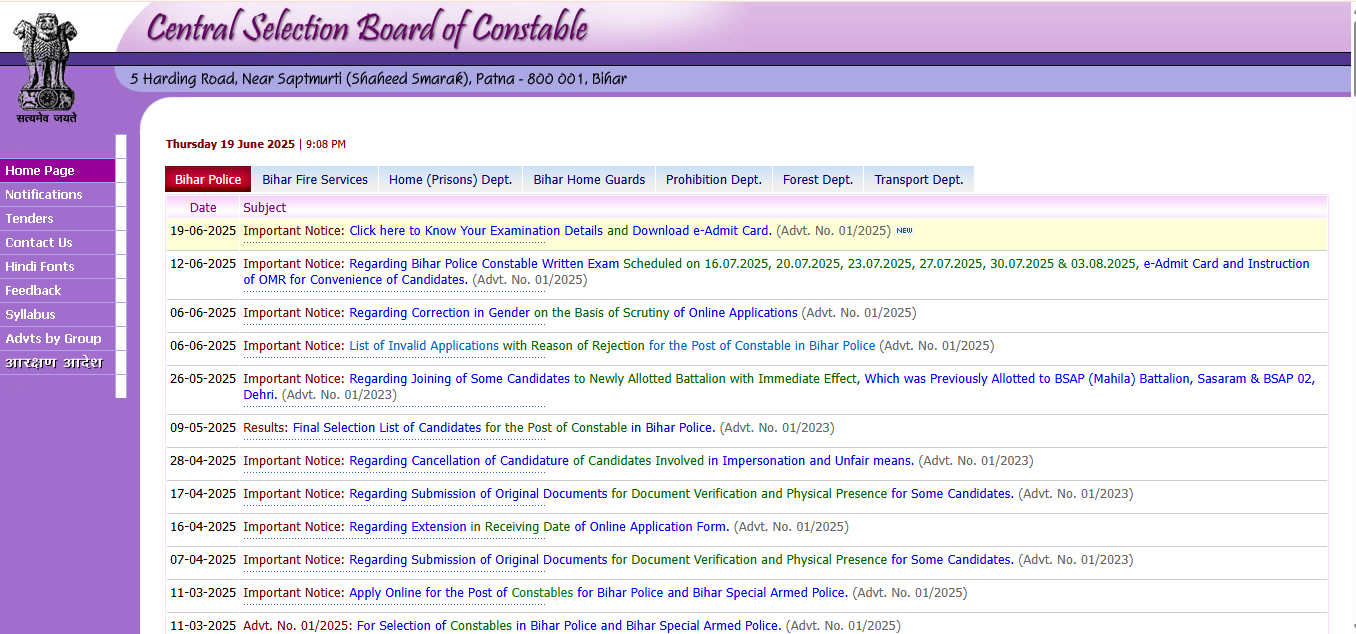
Task: Click the 'Central Selection Board of Constable' heading
Action: pyautogui.click(x=367, y=27)
